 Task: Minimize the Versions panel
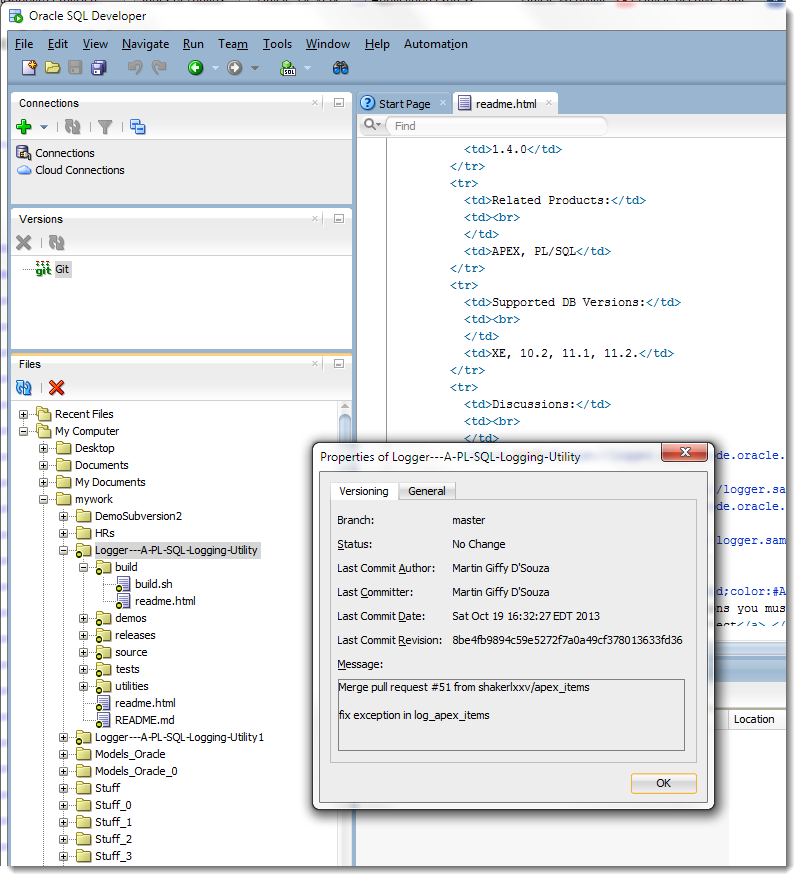point(339,219)
